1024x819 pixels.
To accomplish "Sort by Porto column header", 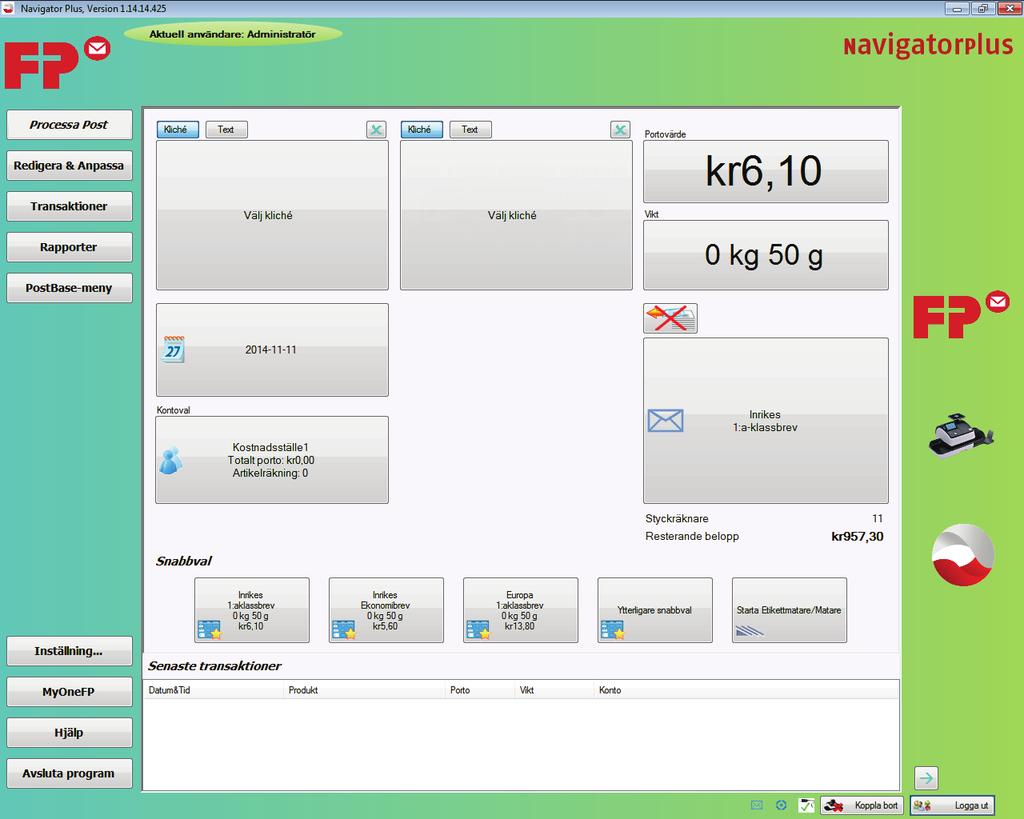I will tap(460, 690).
